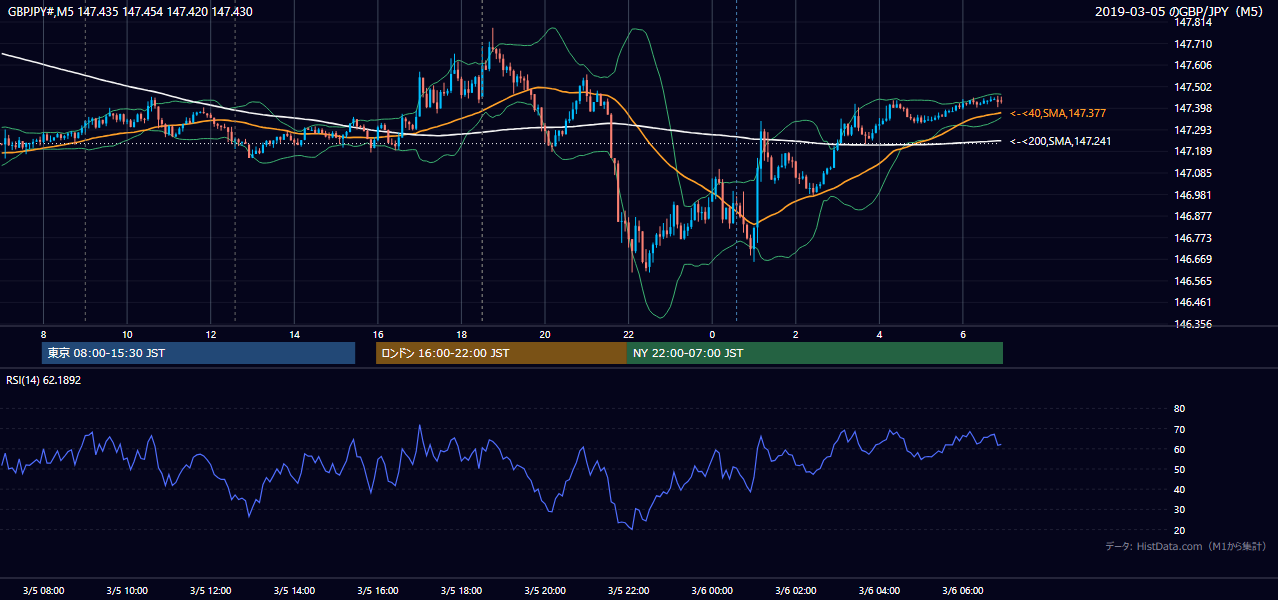Click price axis value 146.773

[1194, 238]
